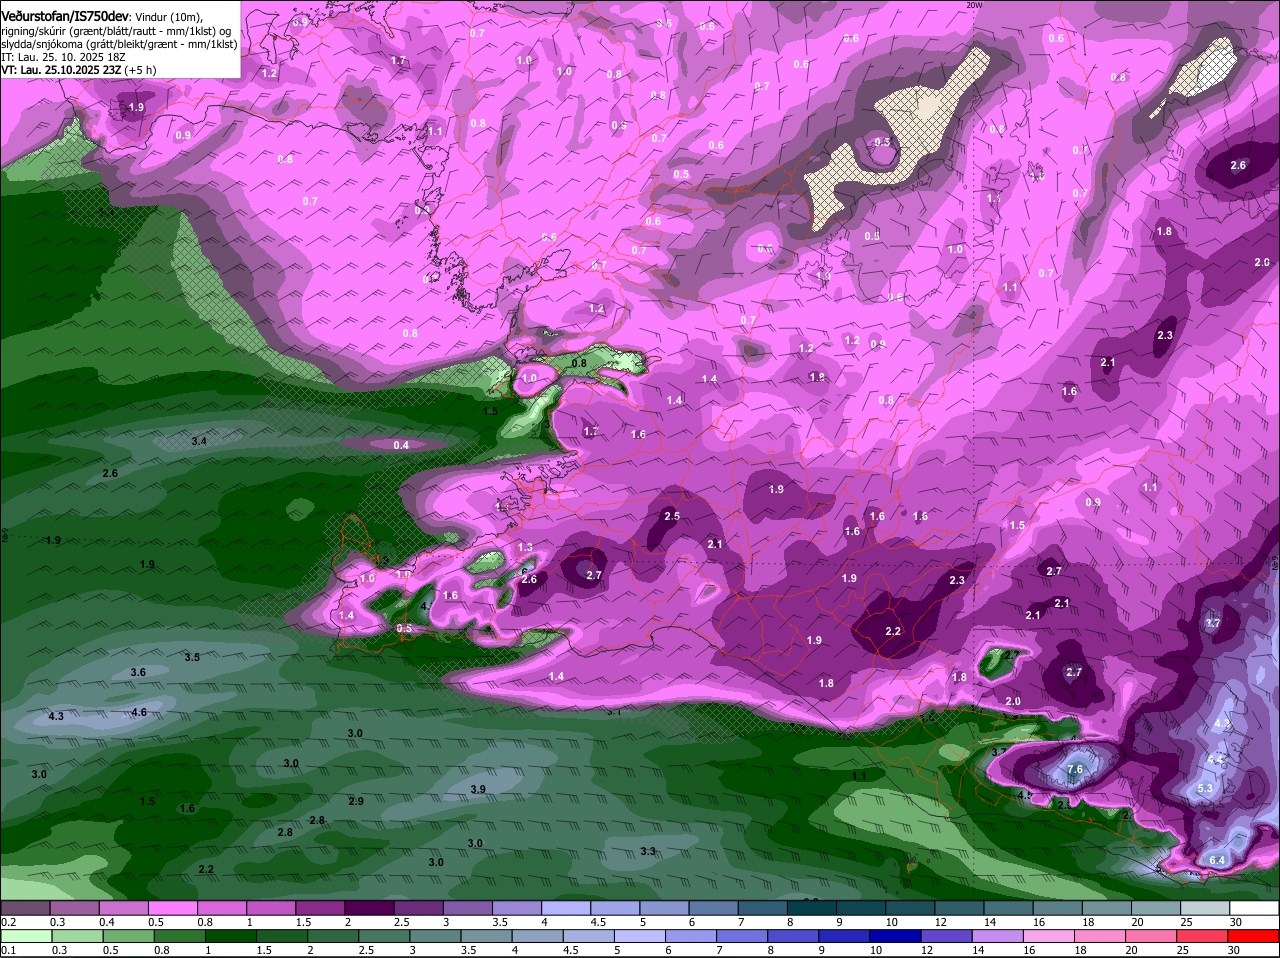Click the darkest purple swatch labeled 2 in upper legend

pyautogui.click(x=369, y=908)
